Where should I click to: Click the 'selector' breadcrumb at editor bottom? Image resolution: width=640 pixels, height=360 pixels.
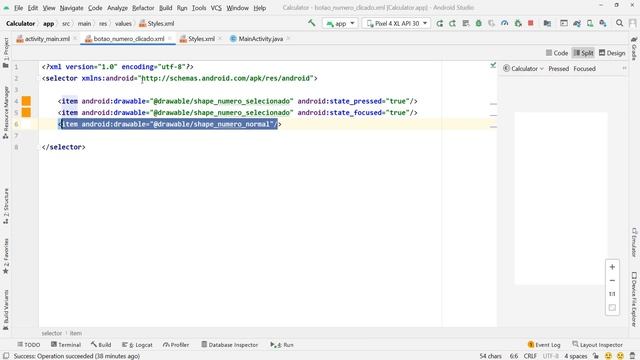coord(51,333)
